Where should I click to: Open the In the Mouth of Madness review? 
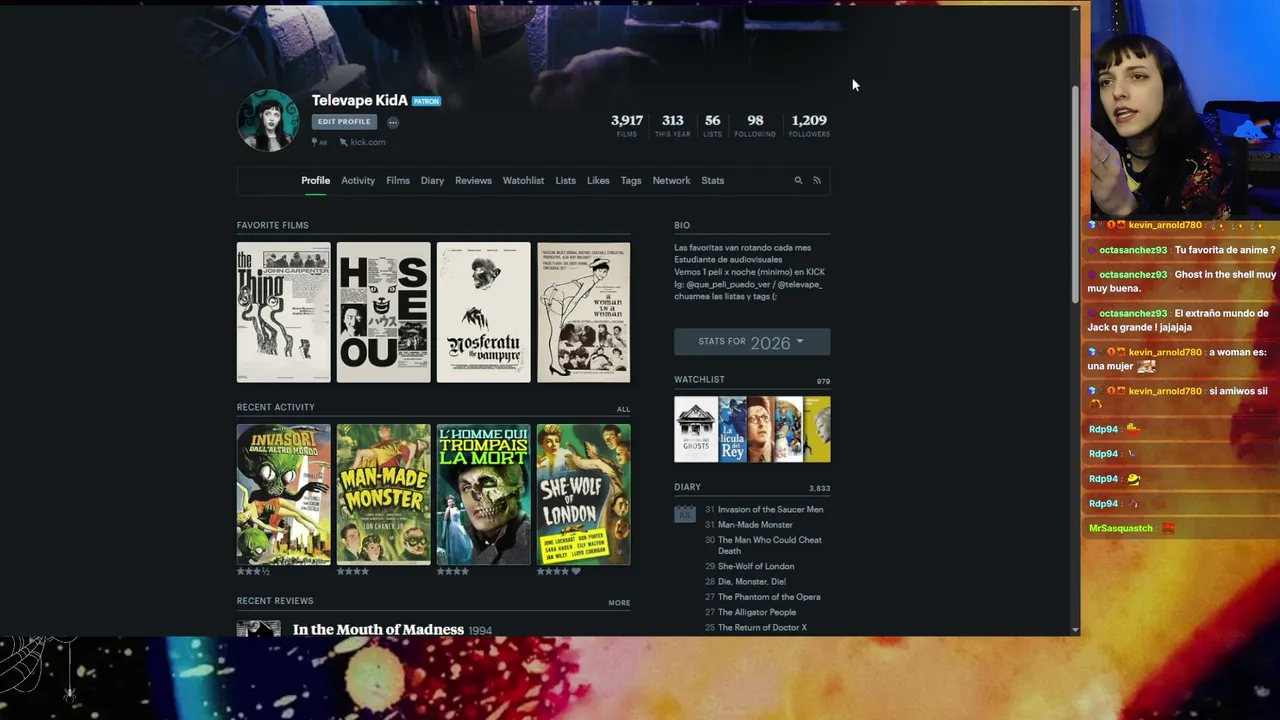coord(378,629)
